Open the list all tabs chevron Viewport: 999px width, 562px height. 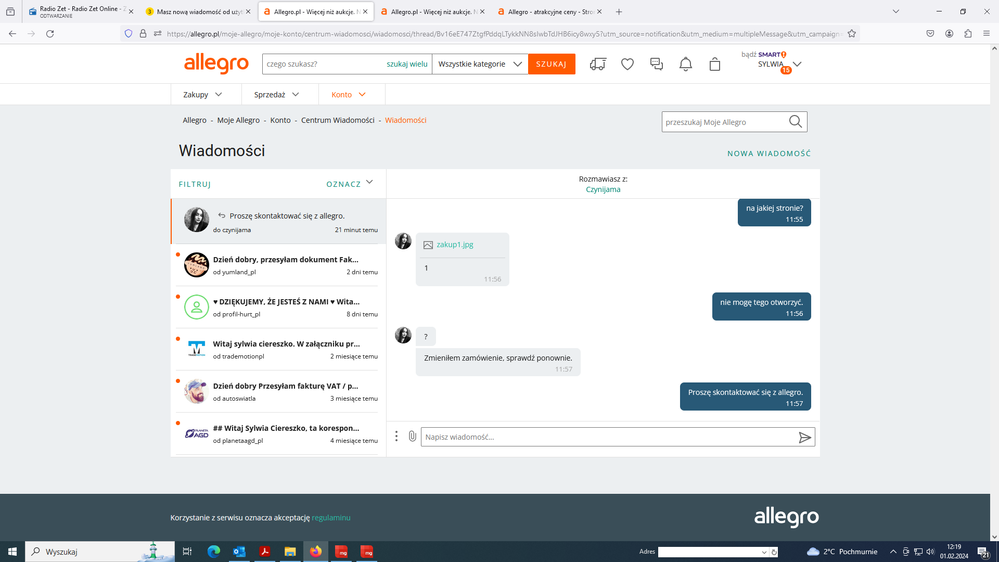point(896,11)
